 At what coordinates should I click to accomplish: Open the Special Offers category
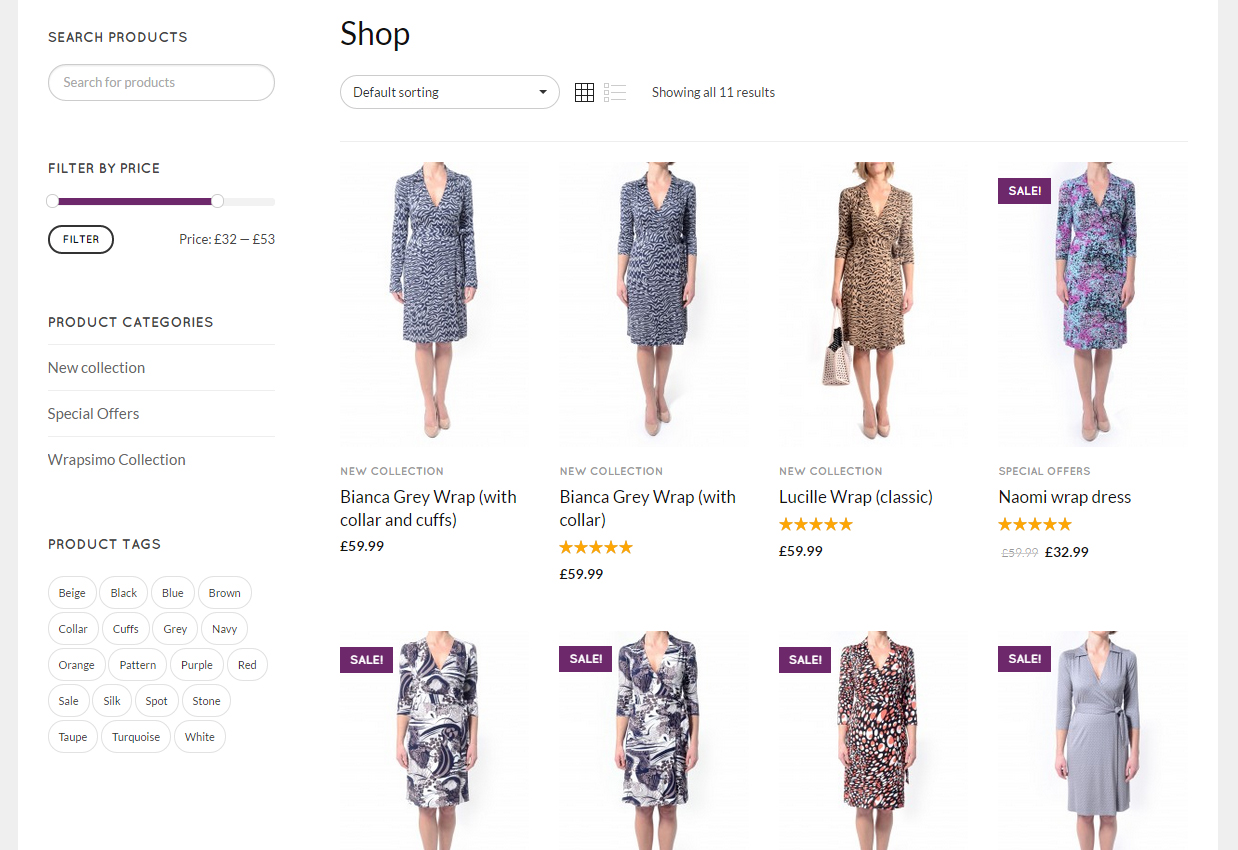[93, 414]
